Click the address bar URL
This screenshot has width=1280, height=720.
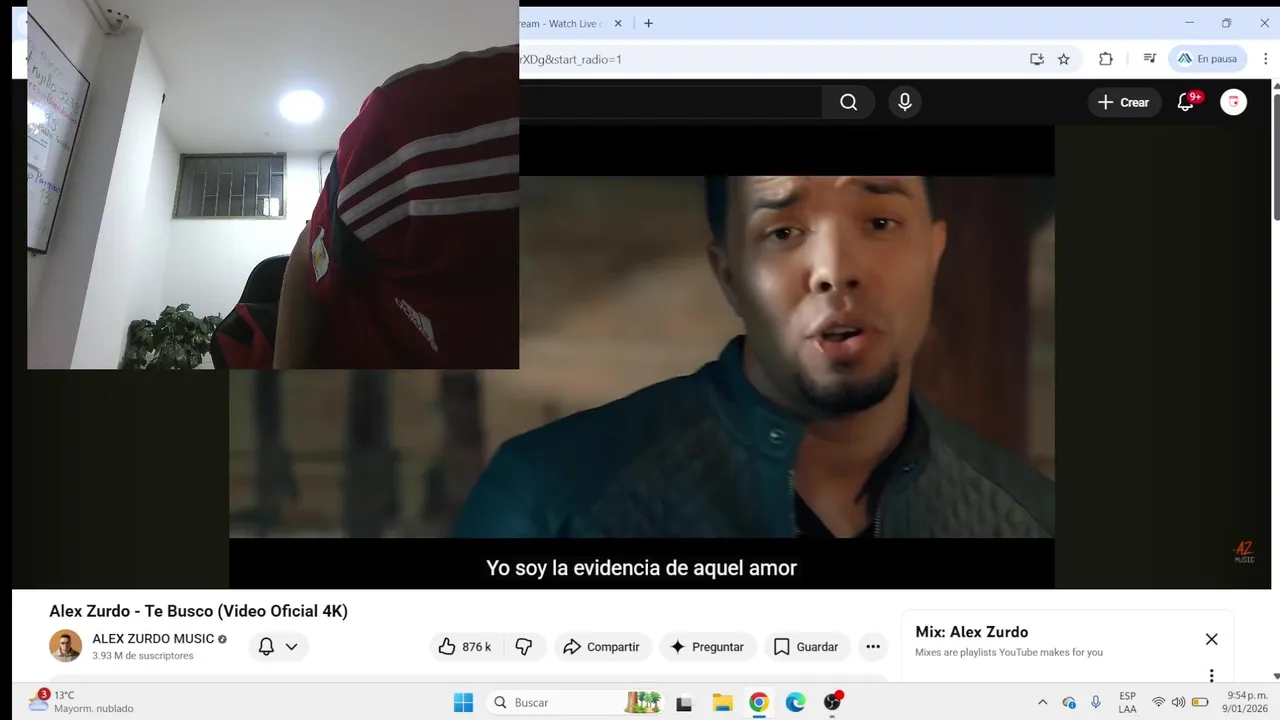coord(570,59)
